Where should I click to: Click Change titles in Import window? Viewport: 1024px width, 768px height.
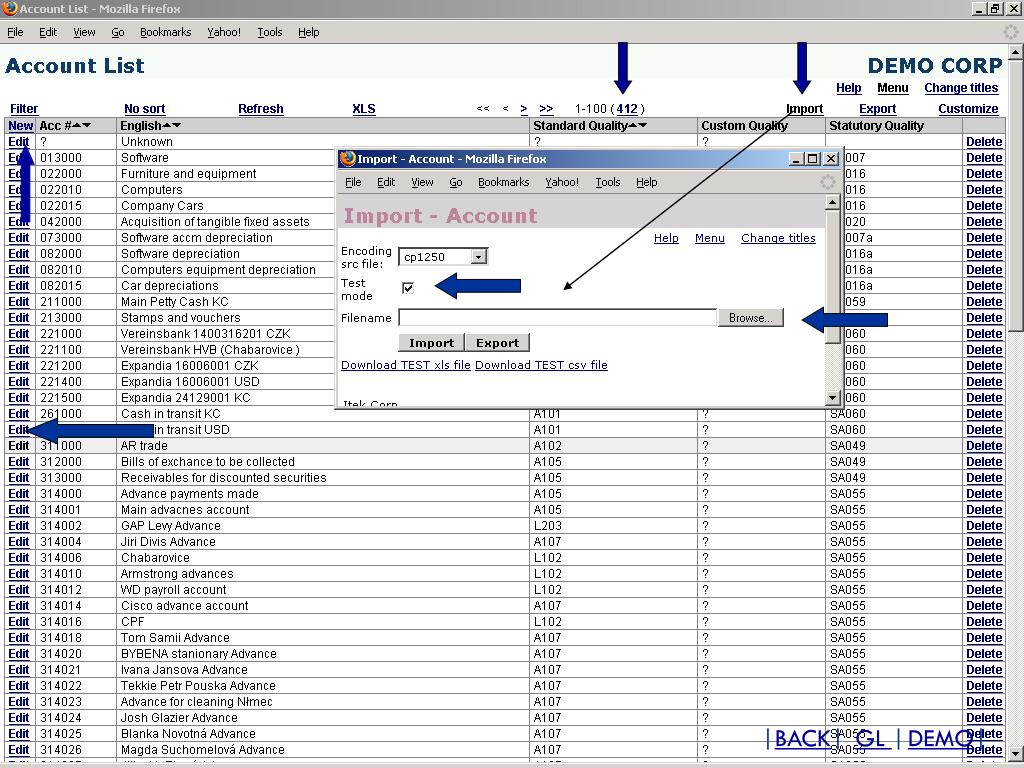point(778,238)
